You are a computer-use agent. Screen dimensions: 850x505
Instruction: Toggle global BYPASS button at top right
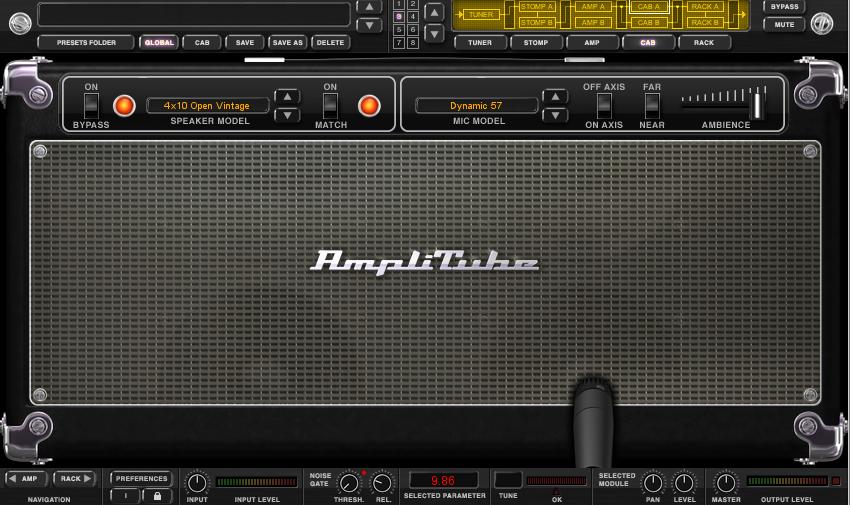click(x=784, y=7)
